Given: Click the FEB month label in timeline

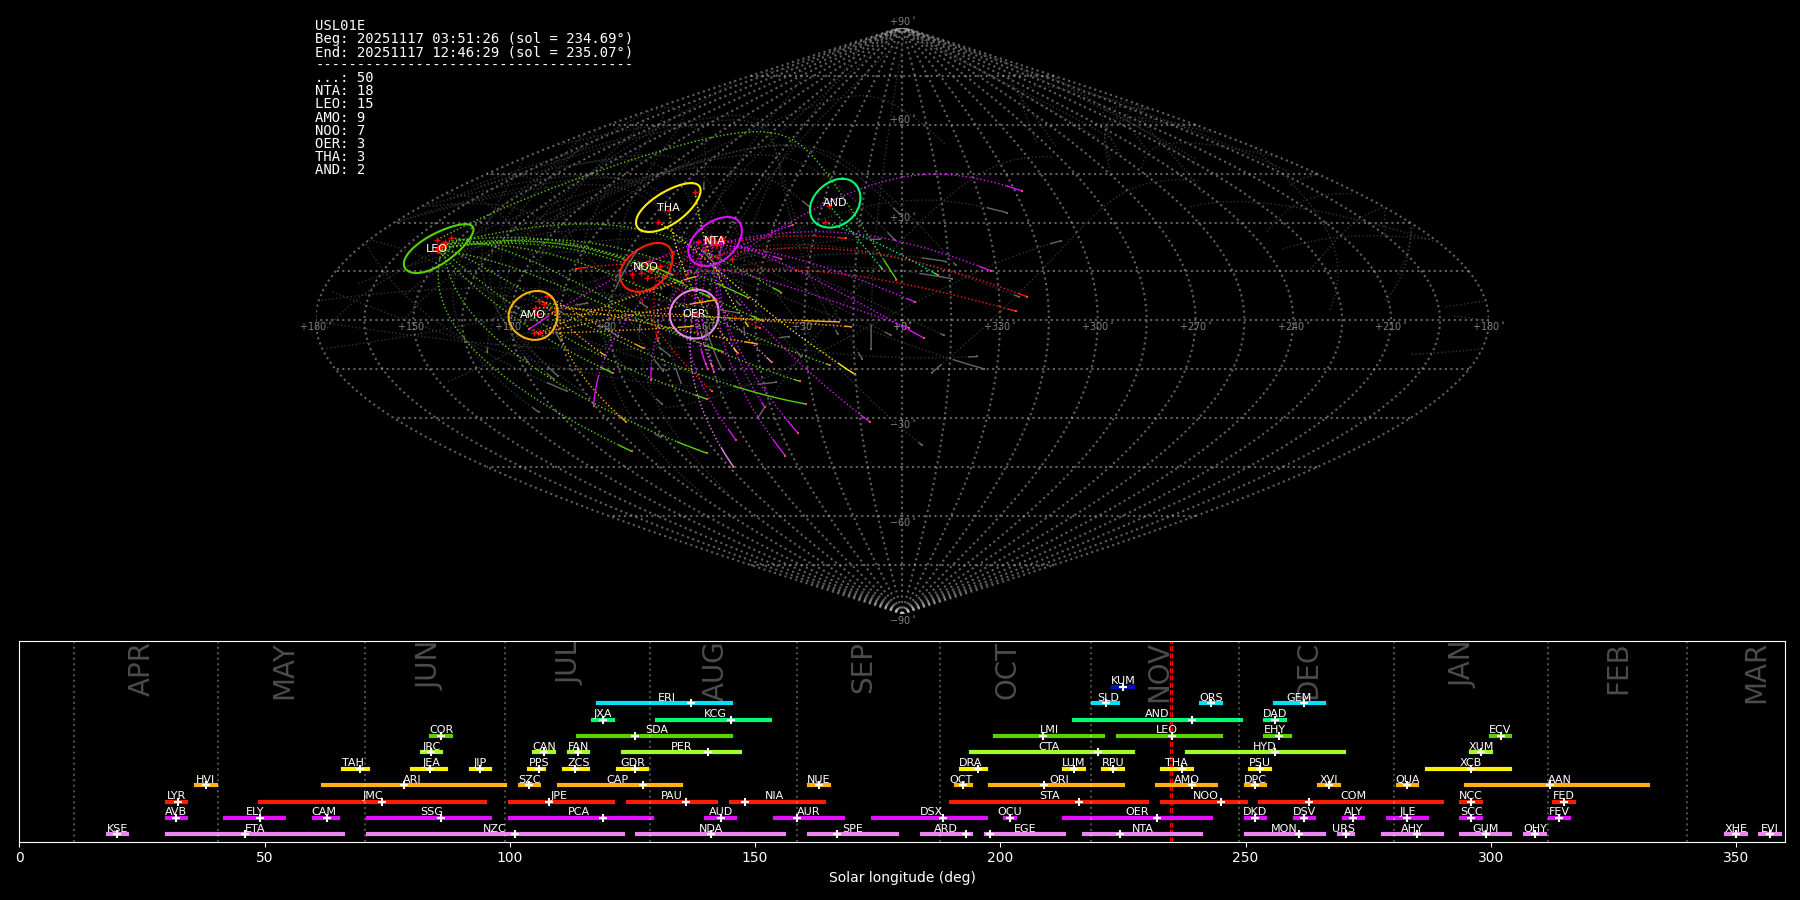Looking at the screenshot, I should click(x=1618, y=671).
